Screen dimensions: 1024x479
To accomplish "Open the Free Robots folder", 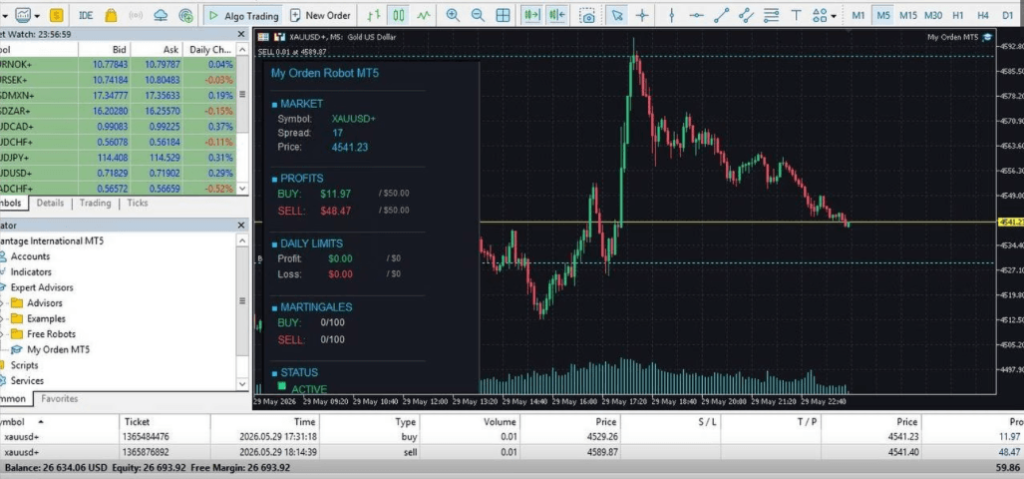I will pyautogui.click(x=51, y=334).
